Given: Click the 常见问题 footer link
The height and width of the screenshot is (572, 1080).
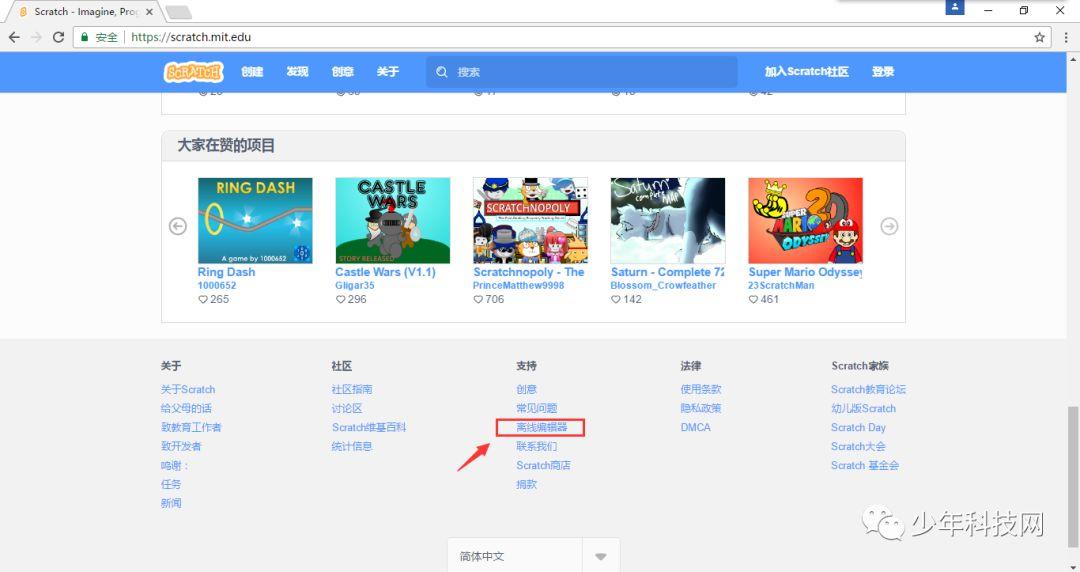Looking at the screenshot, I should coord(537,408).
